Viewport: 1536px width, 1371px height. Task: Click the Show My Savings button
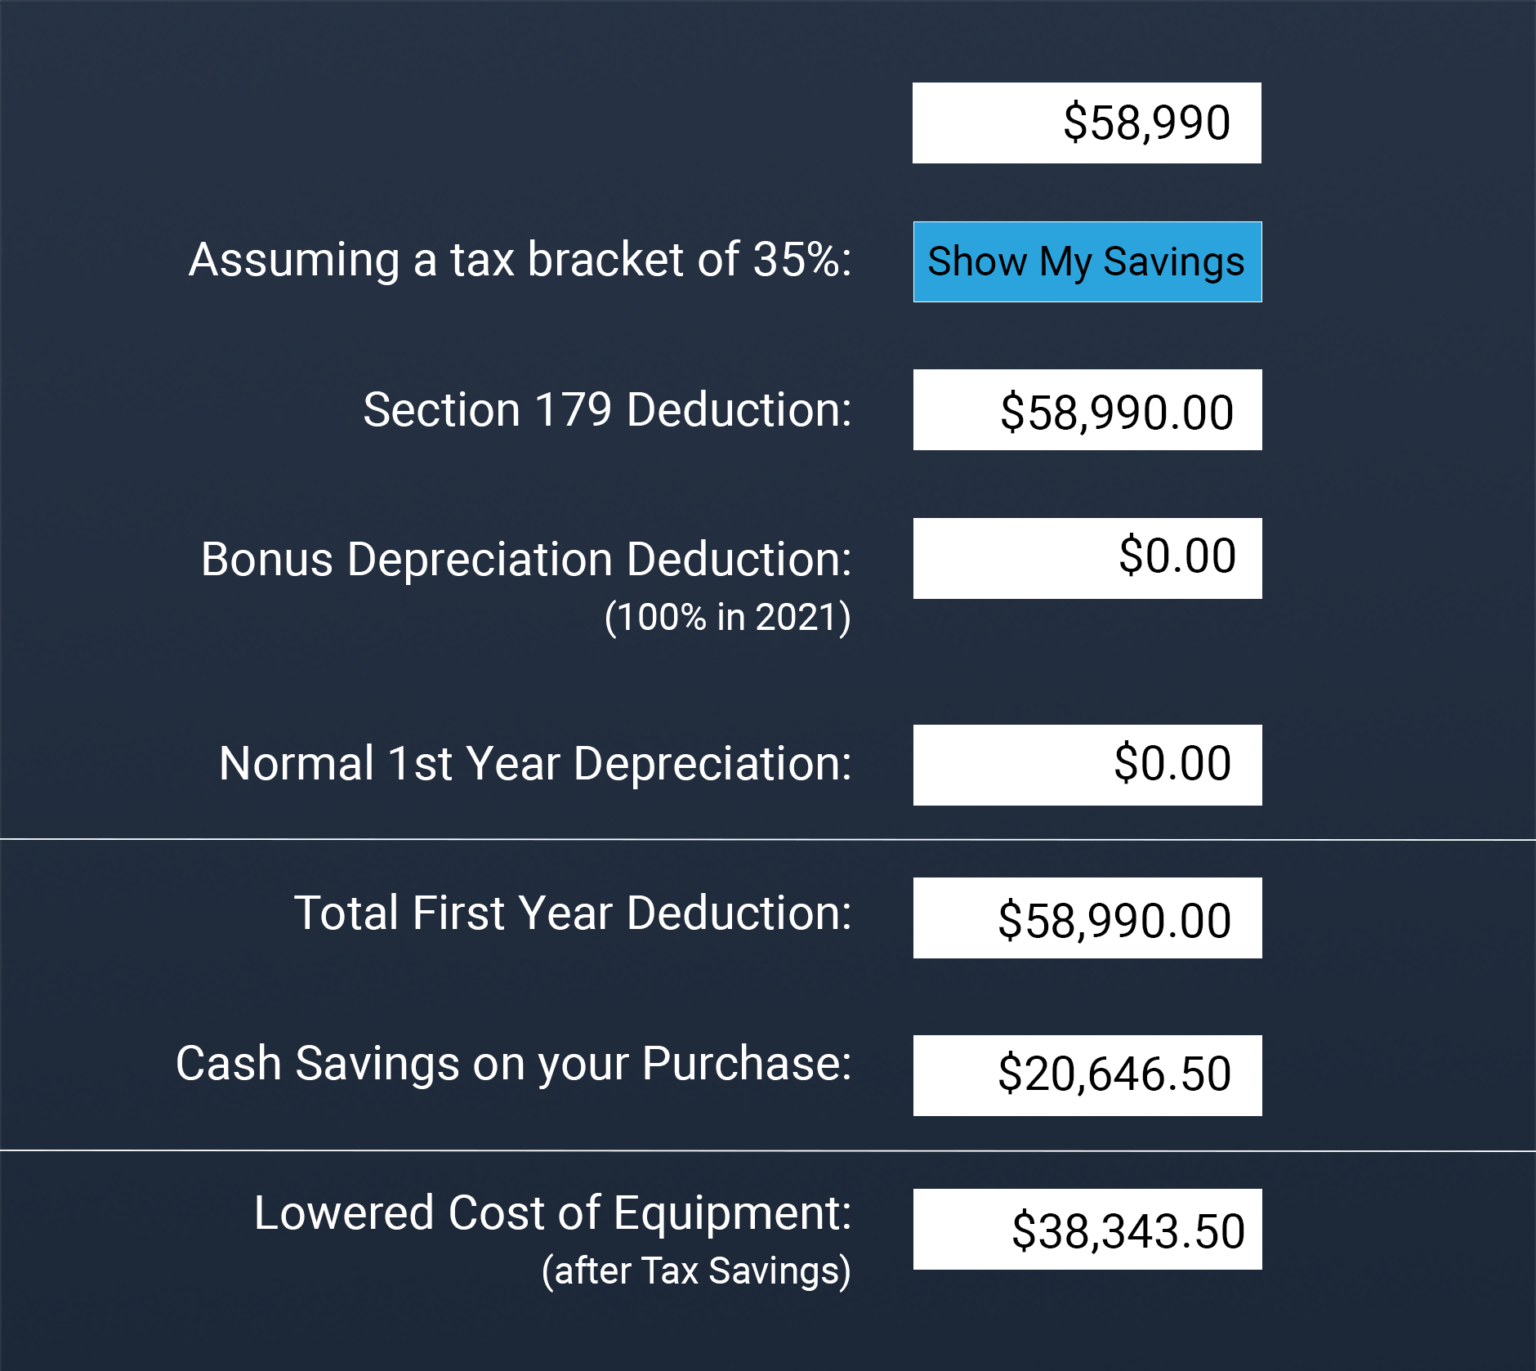click(x=1087, y=261)
